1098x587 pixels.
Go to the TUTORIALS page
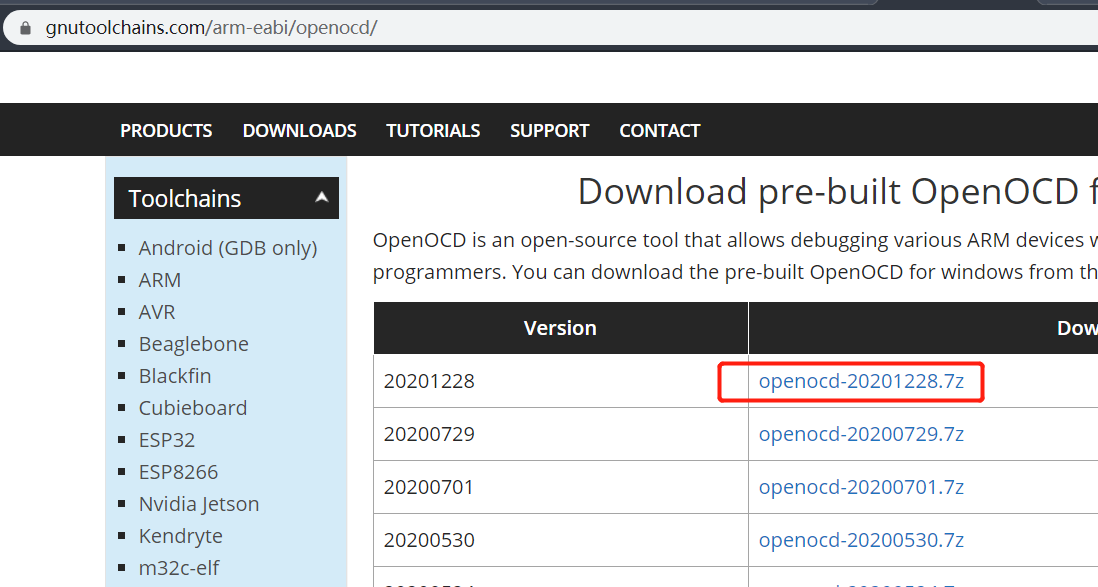click(433, 130)
